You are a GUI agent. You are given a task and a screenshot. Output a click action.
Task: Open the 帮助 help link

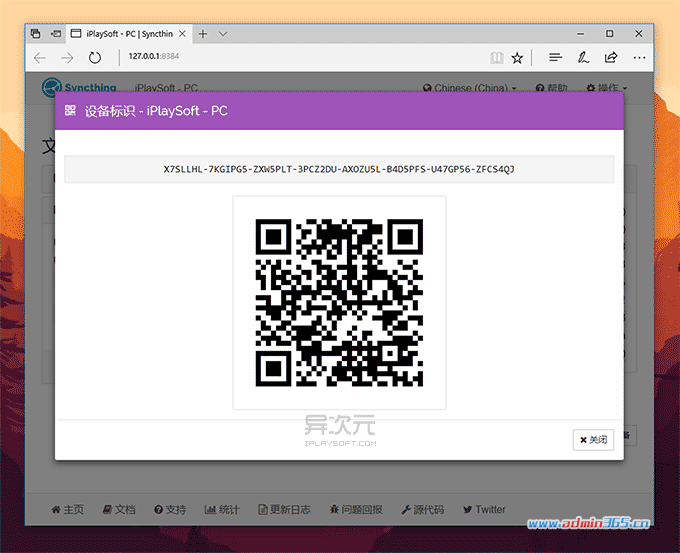[x=551, y=88]
